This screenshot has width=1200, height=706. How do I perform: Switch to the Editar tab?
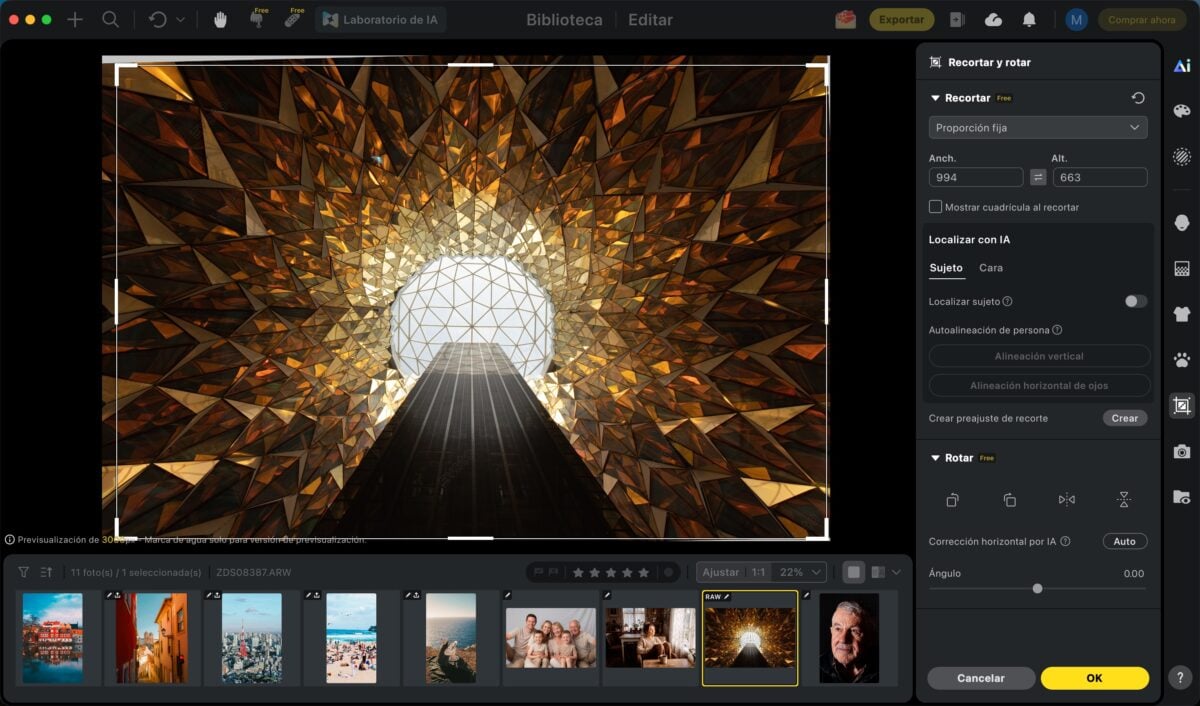pos(650,19)
